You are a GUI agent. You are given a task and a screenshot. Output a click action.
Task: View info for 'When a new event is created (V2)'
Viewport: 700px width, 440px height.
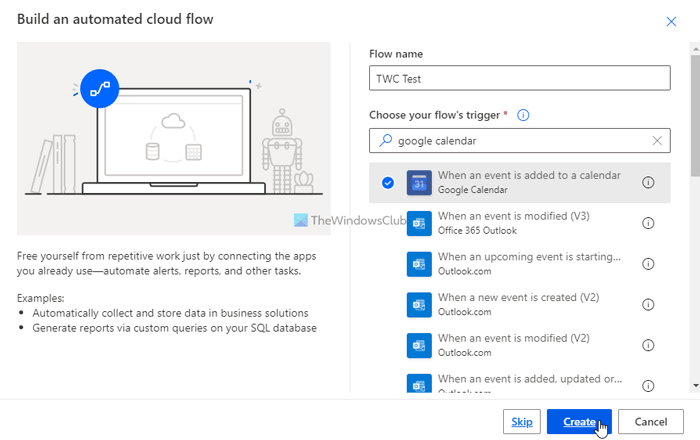(648, 304)
